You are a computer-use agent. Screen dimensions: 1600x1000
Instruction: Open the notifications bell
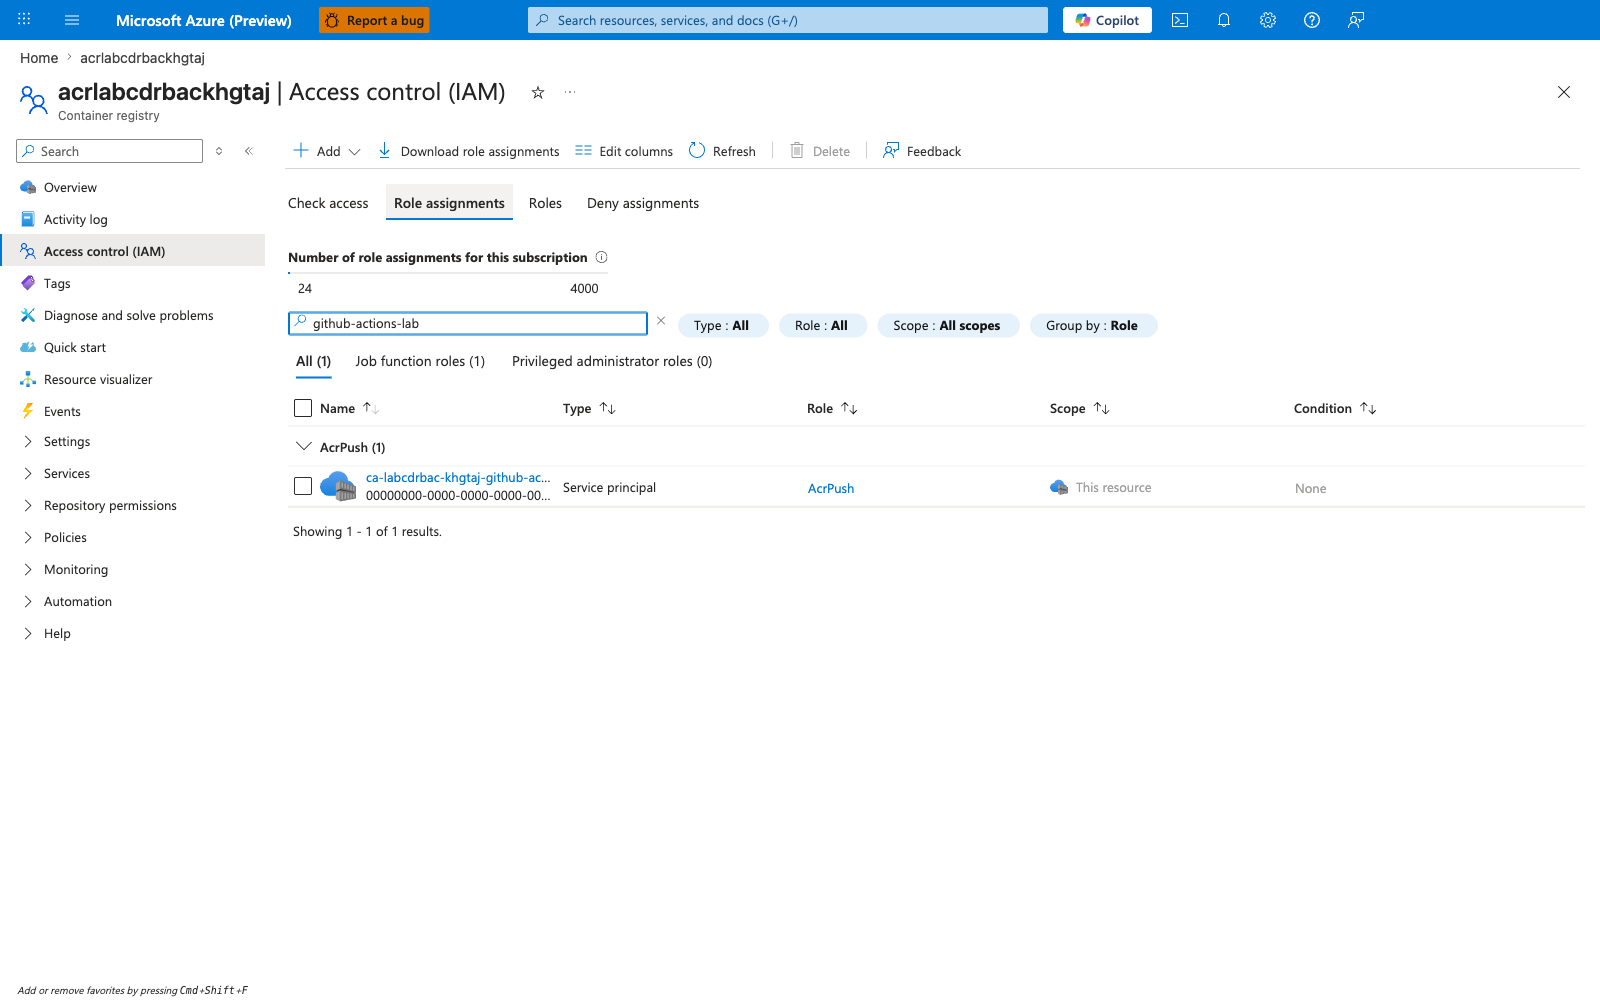pyautogui.click(x=1224, y=20)
